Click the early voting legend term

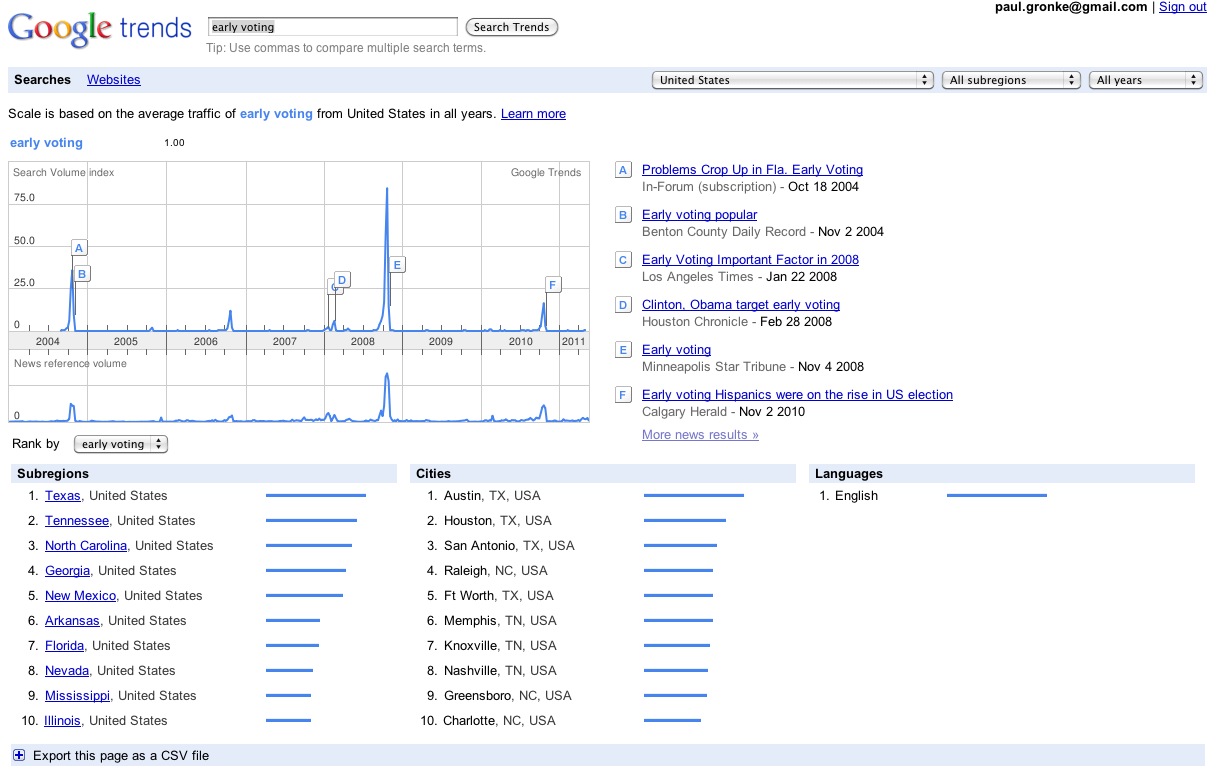coord(46,143)
